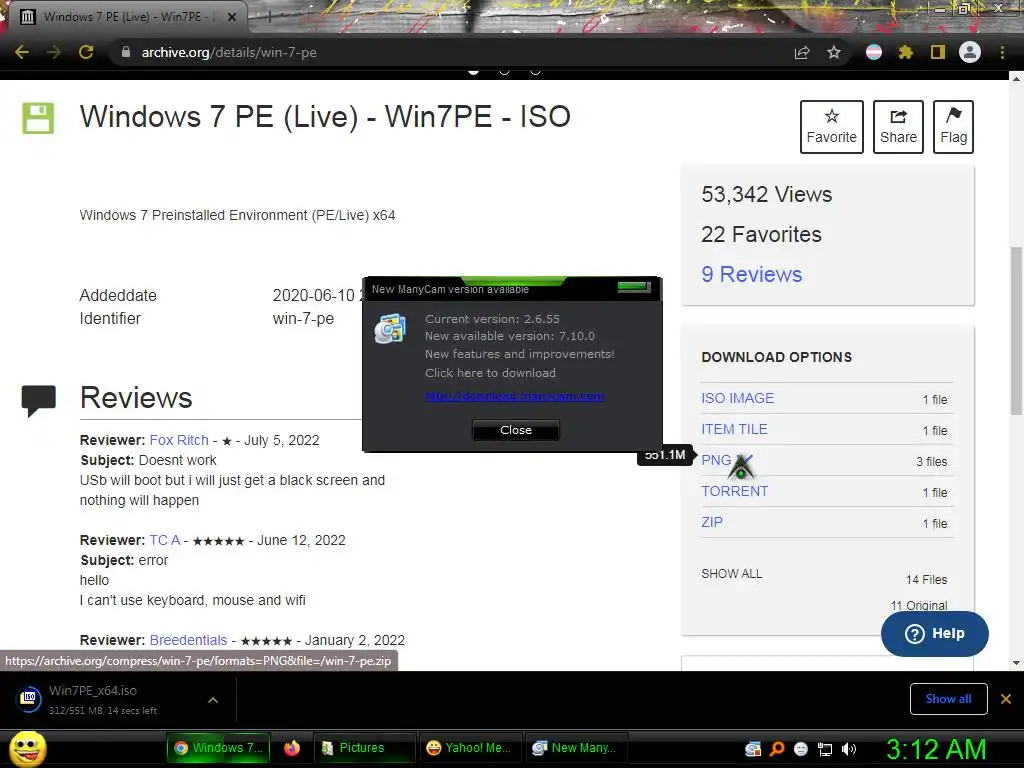Click the green button on ManyCam title bar
The height and width of the screenshot is (768, 1024).
[x=633, y=287]
